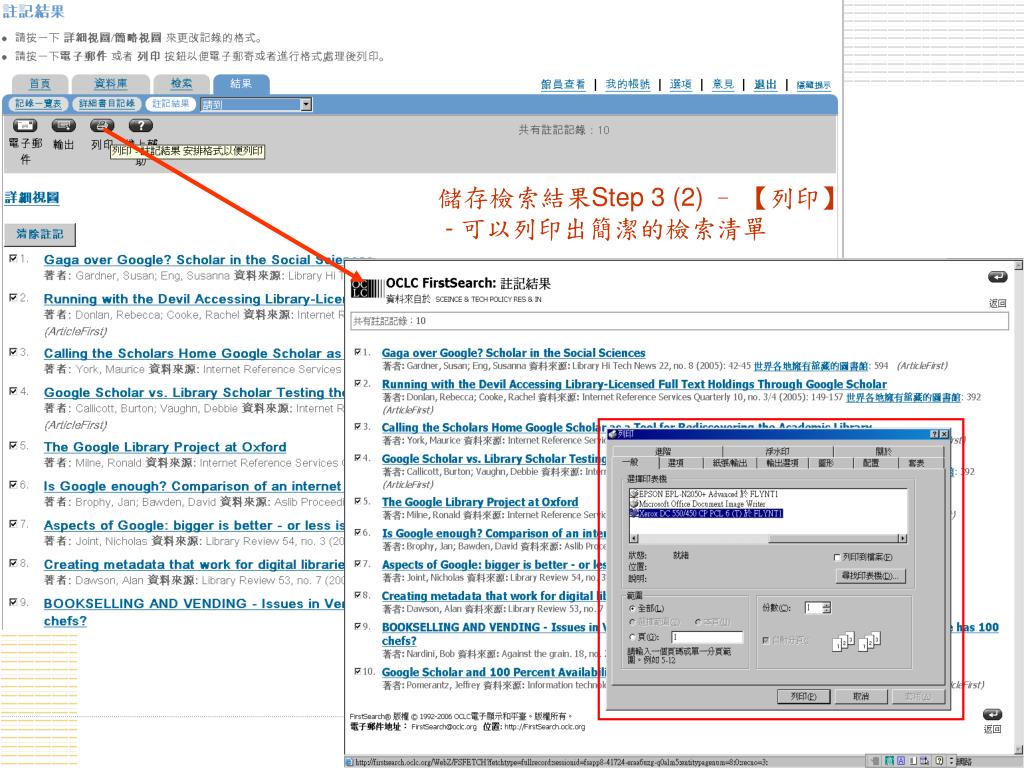Image resolution: width=1024 pixels, height=768 pixels.
Task: Click the print (列印) toolbar icon
Action: 102,125
